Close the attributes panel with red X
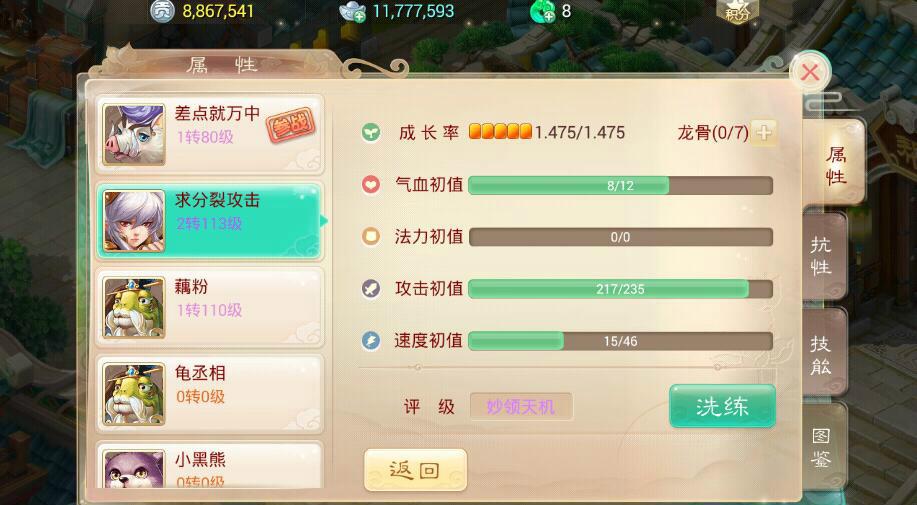This screenshot has width=917, height=505. pos(810,72)
